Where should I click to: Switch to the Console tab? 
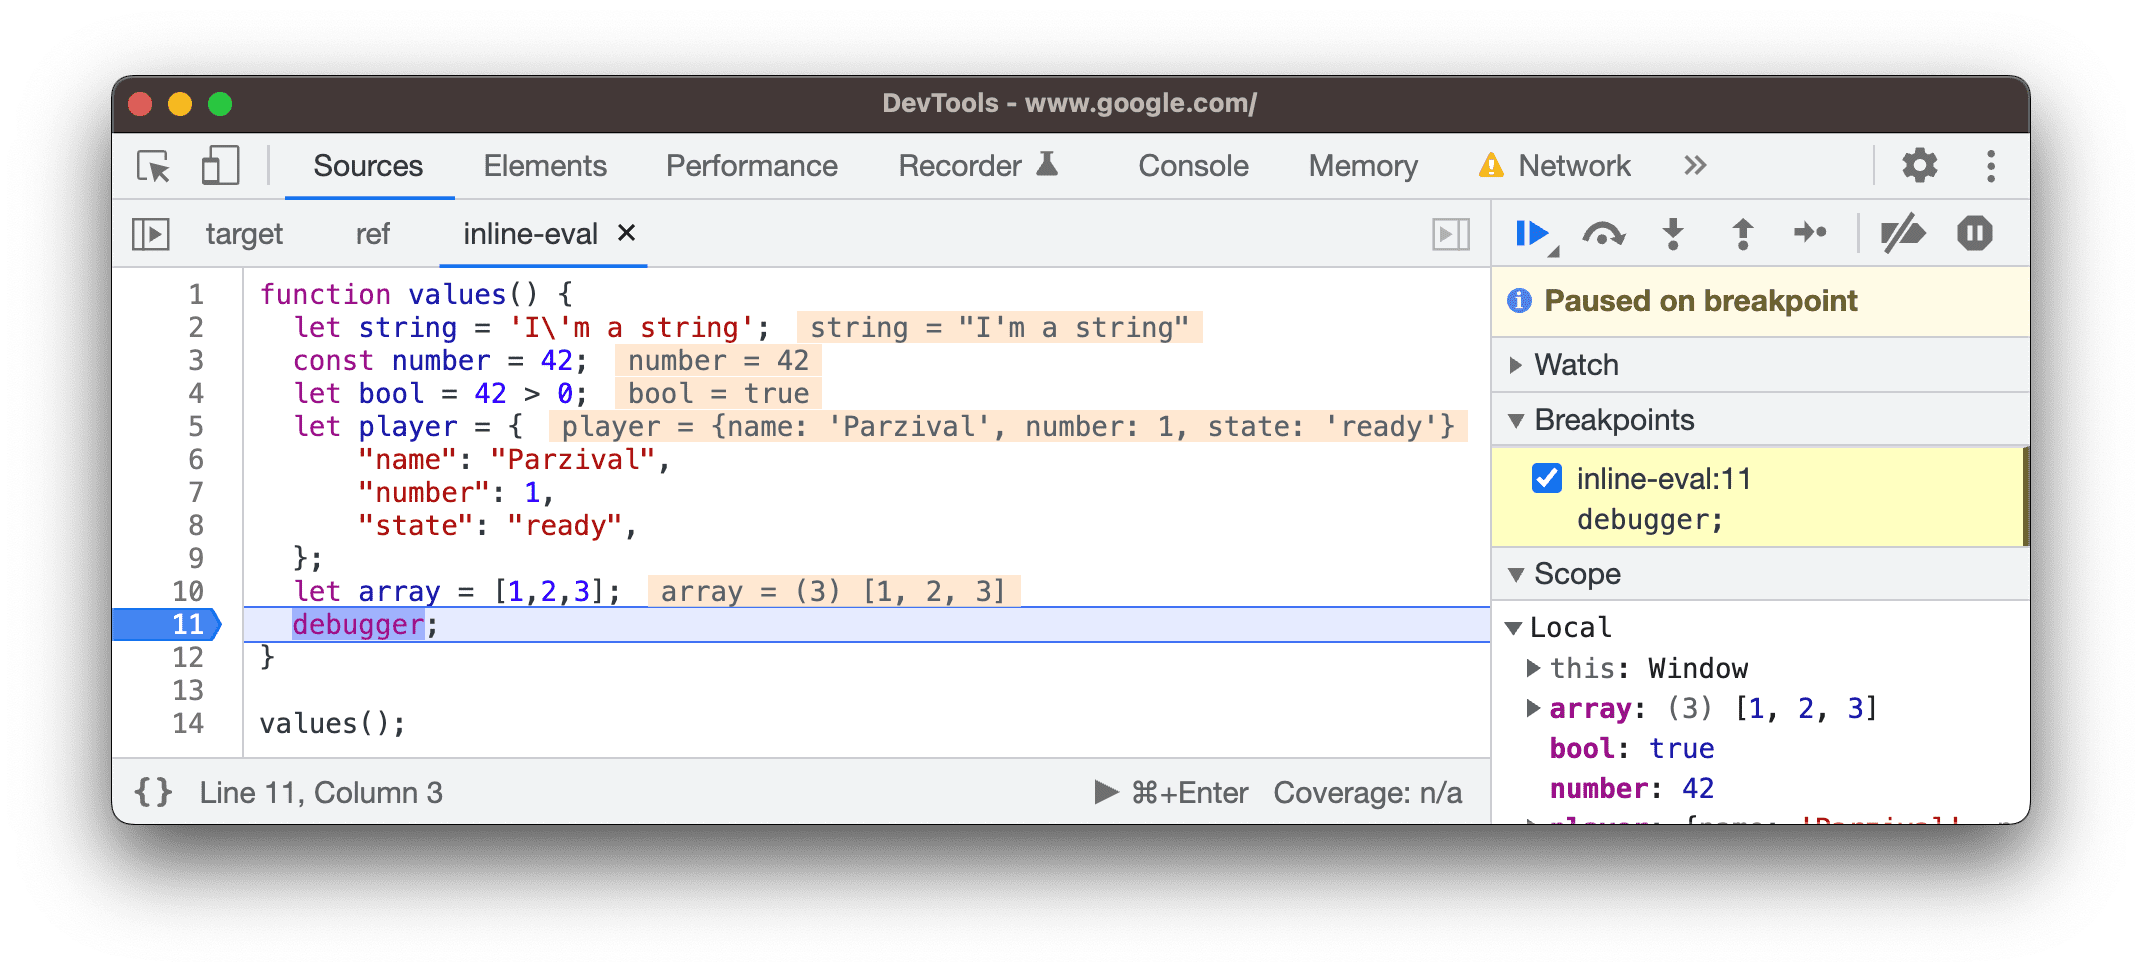(x=1192, y=165)
